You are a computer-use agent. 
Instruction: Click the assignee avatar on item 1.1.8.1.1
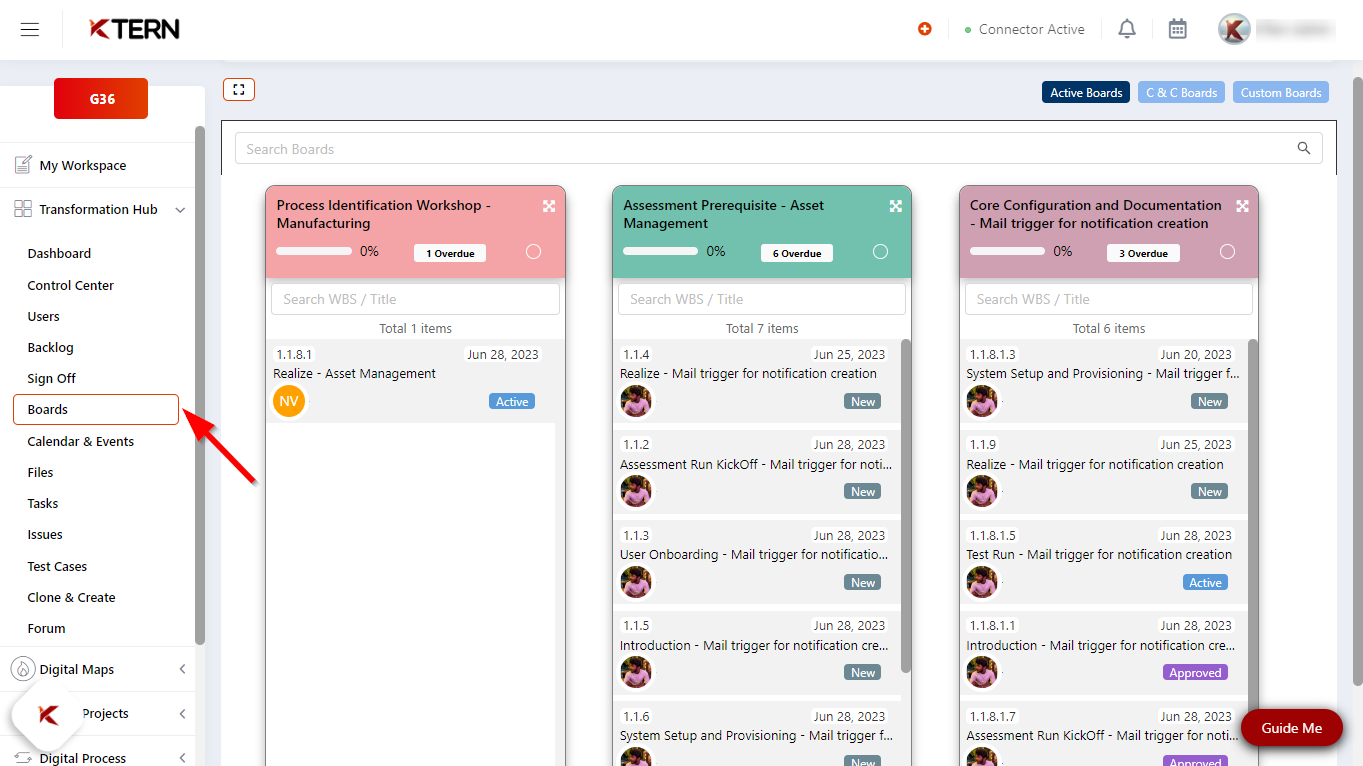[982, 672]
